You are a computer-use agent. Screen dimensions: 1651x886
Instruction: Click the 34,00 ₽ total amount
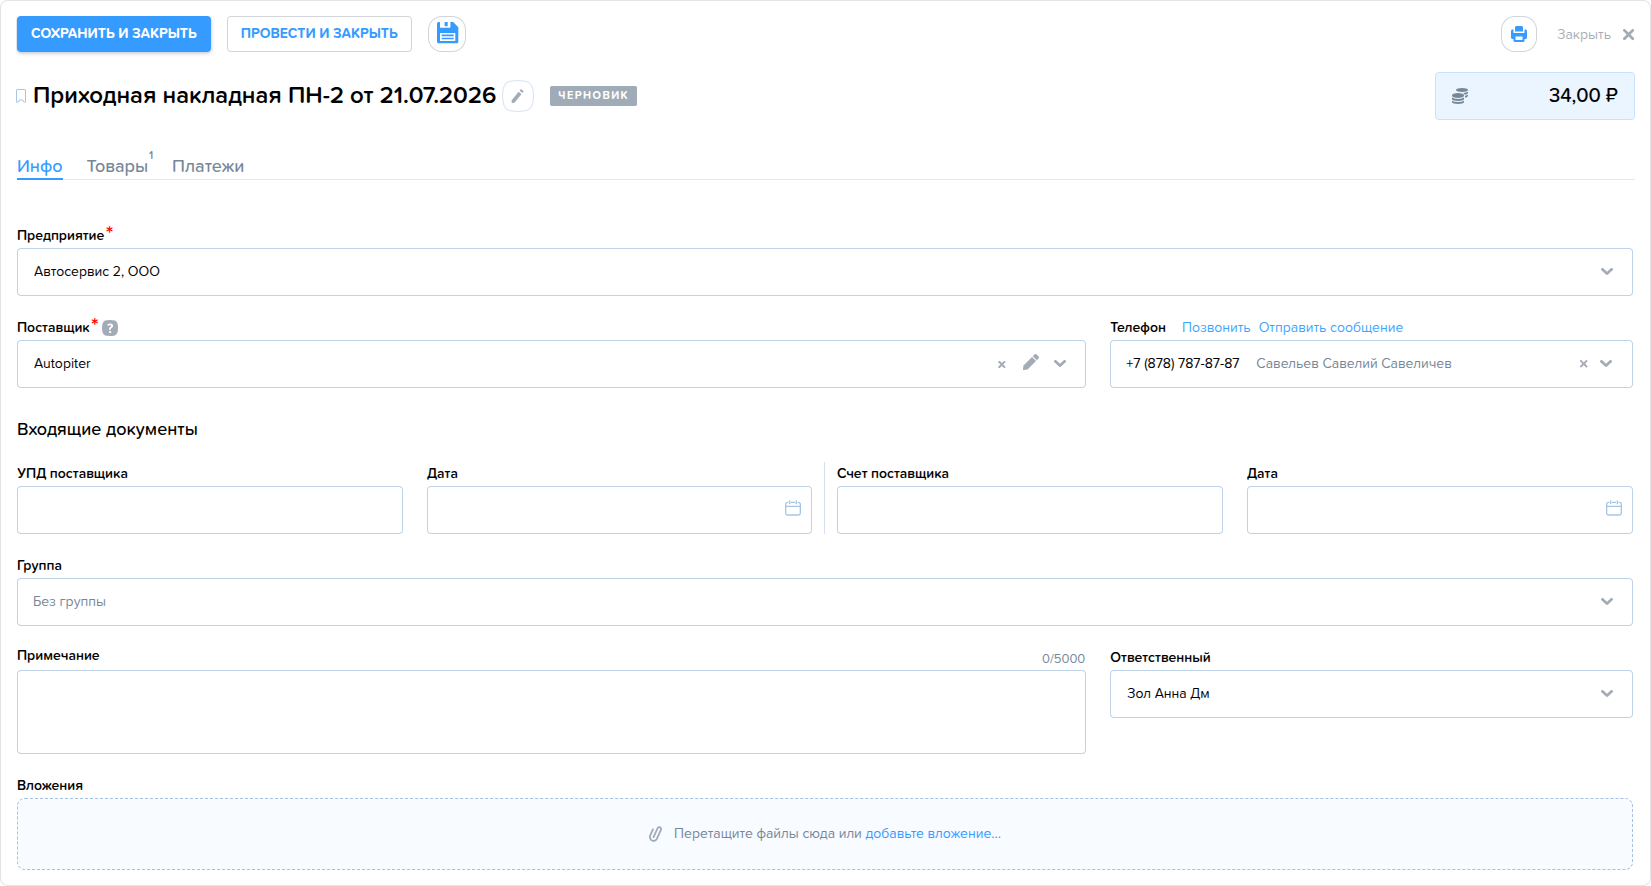click(x=1583, y=96)
